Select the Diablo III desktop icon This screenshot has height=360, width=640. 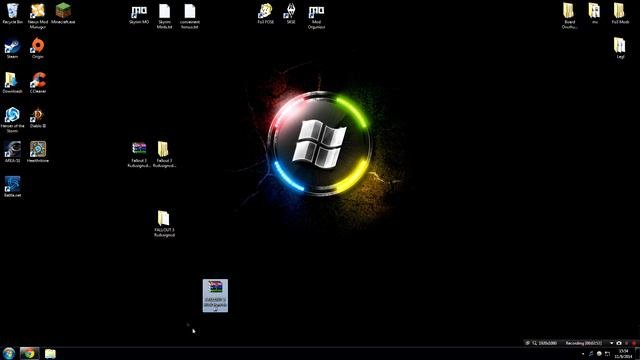pyautogui.click(x=38, y=118)
